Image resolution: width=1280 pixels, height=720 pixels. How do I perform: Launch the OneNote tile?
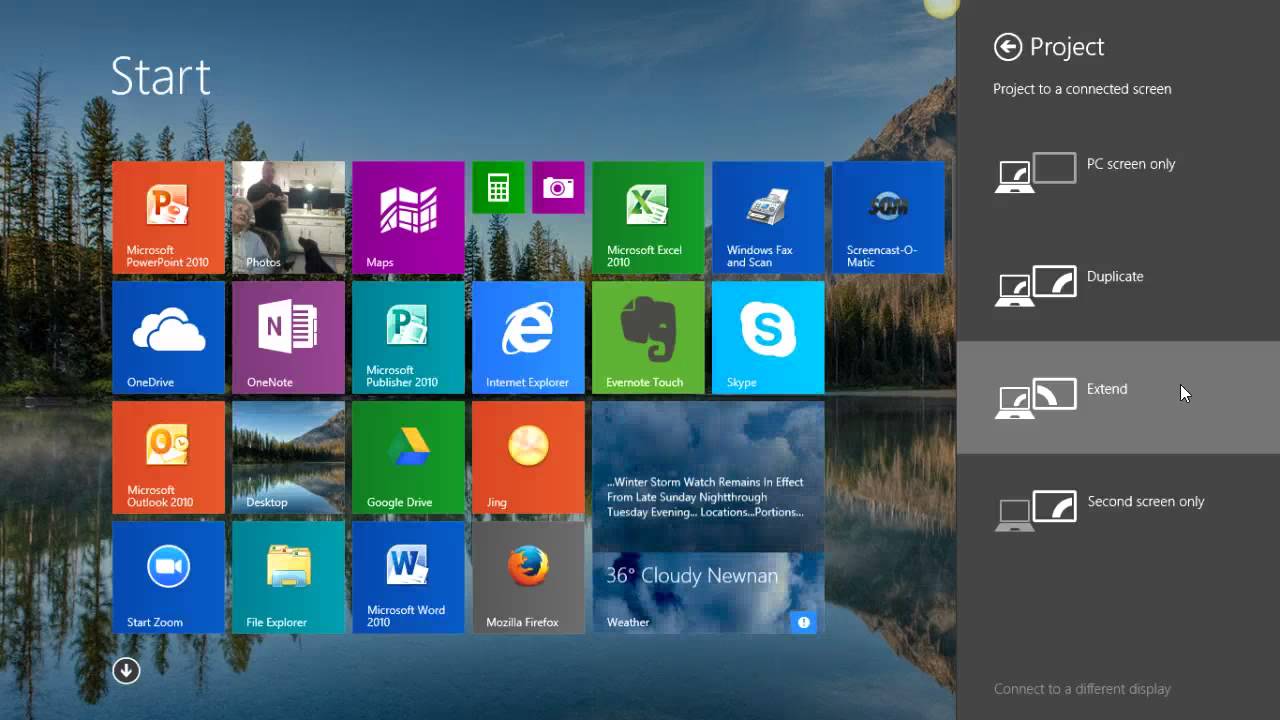[288, 337]
